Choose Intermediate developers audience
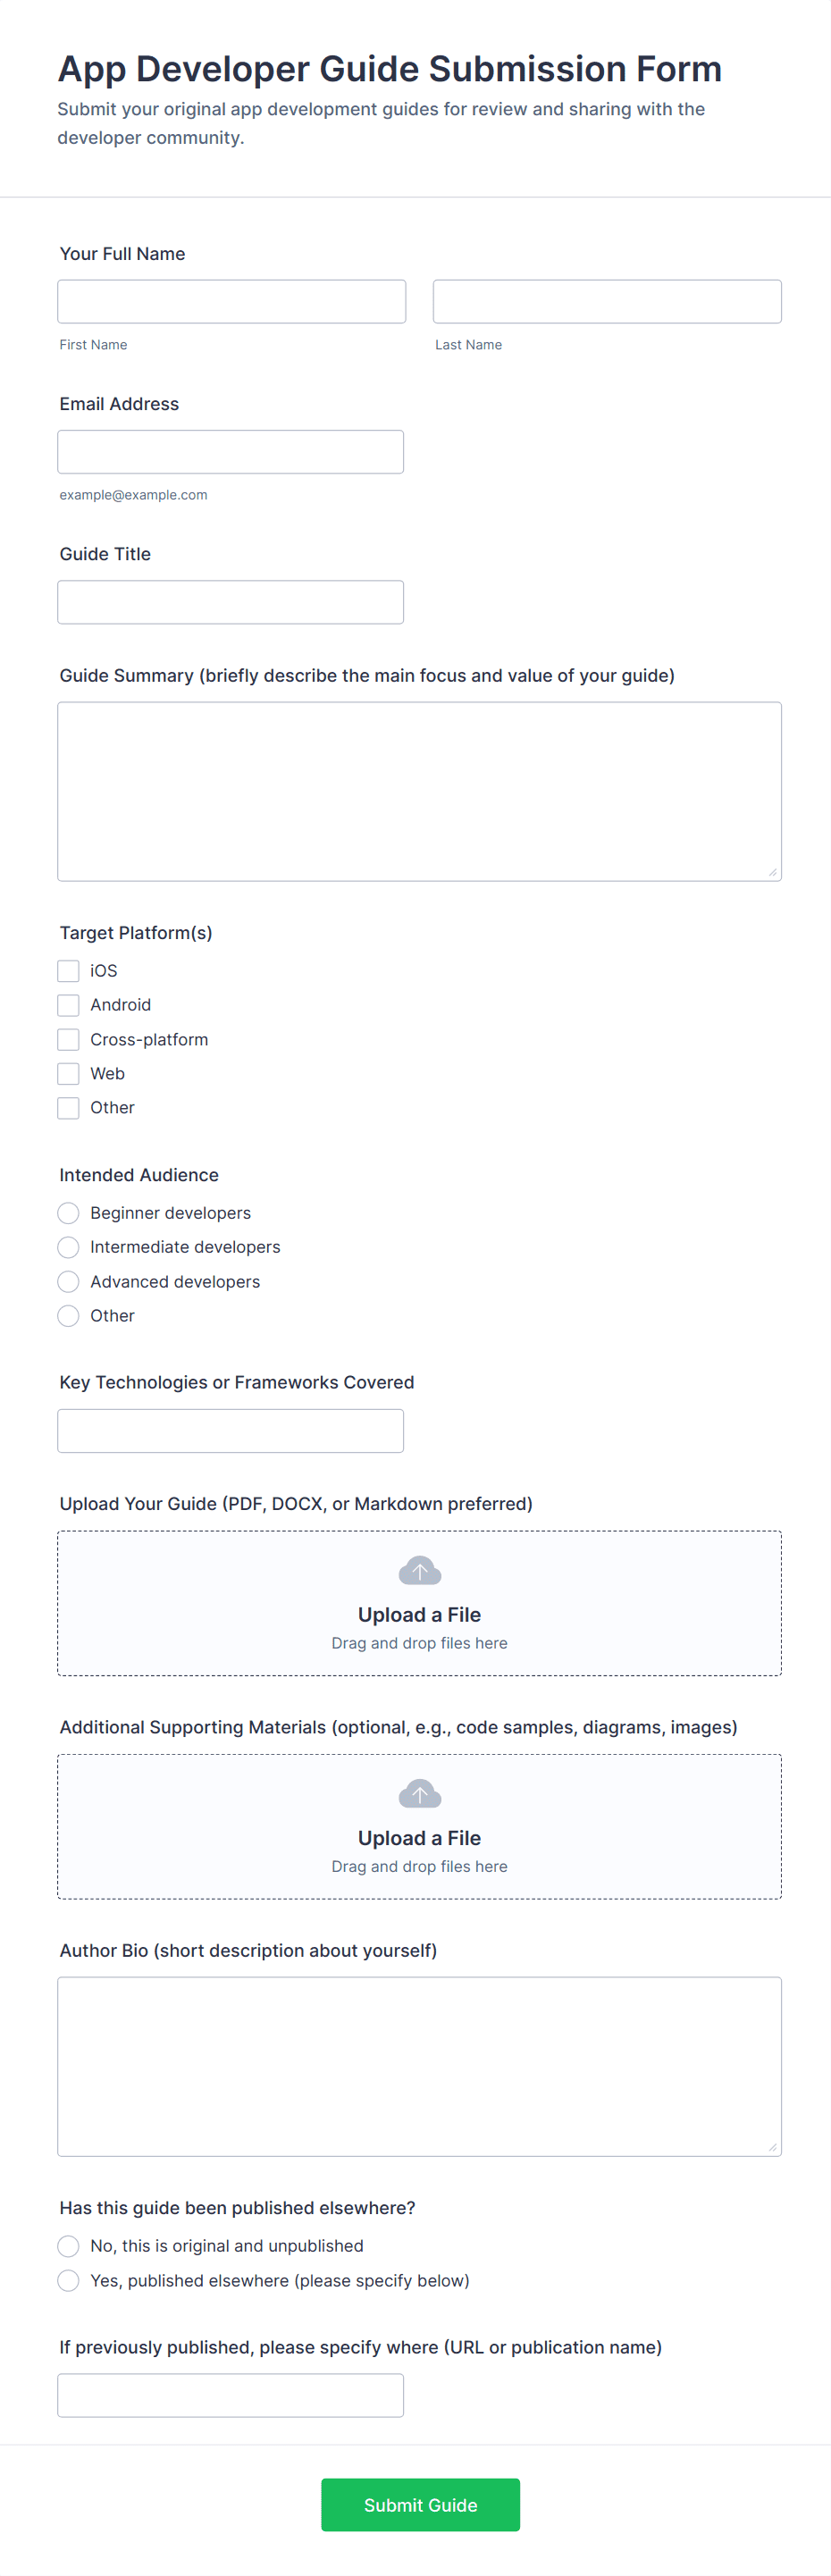Image resolution: width=831 pixels, height=2576 pixels. 68,1246
